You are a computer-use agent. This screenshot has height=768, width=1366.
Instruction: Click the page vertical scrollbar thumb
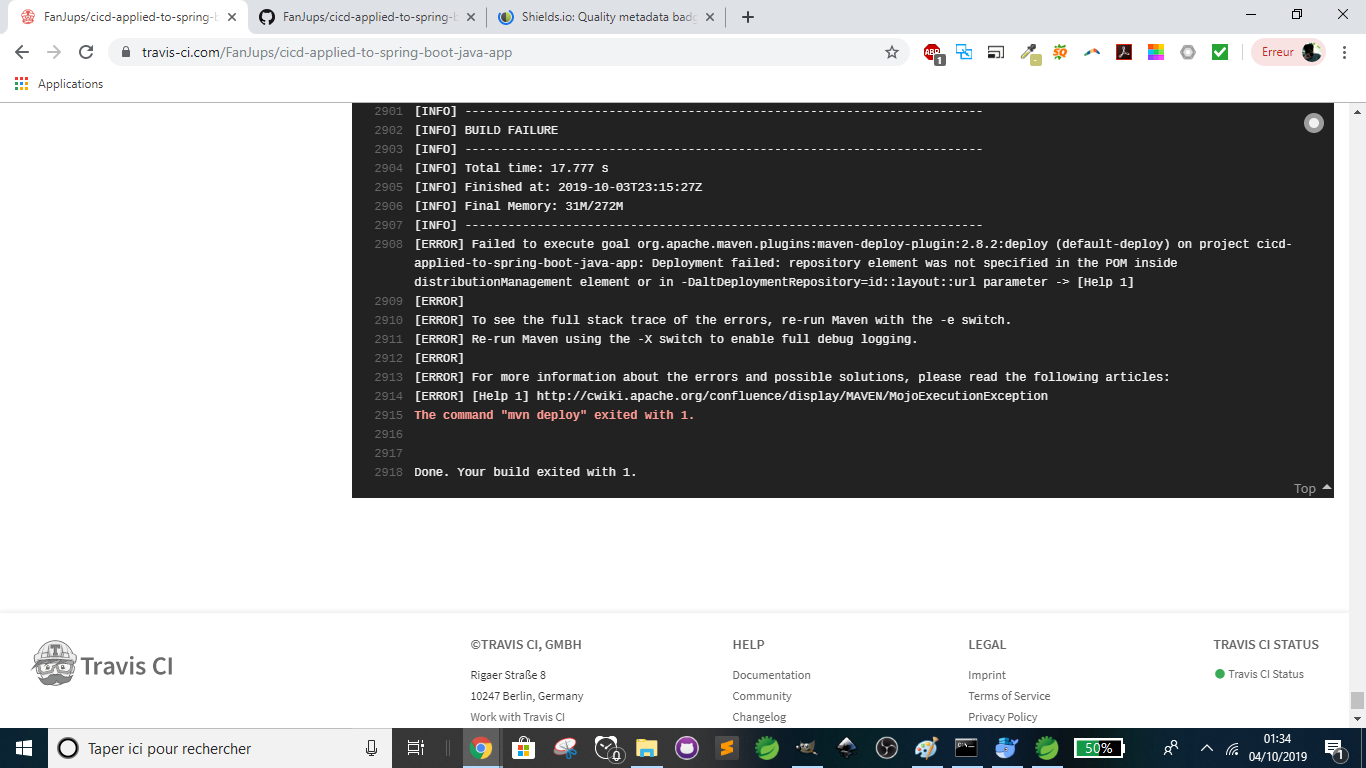pyautogui.click(x=1357, y=700)
